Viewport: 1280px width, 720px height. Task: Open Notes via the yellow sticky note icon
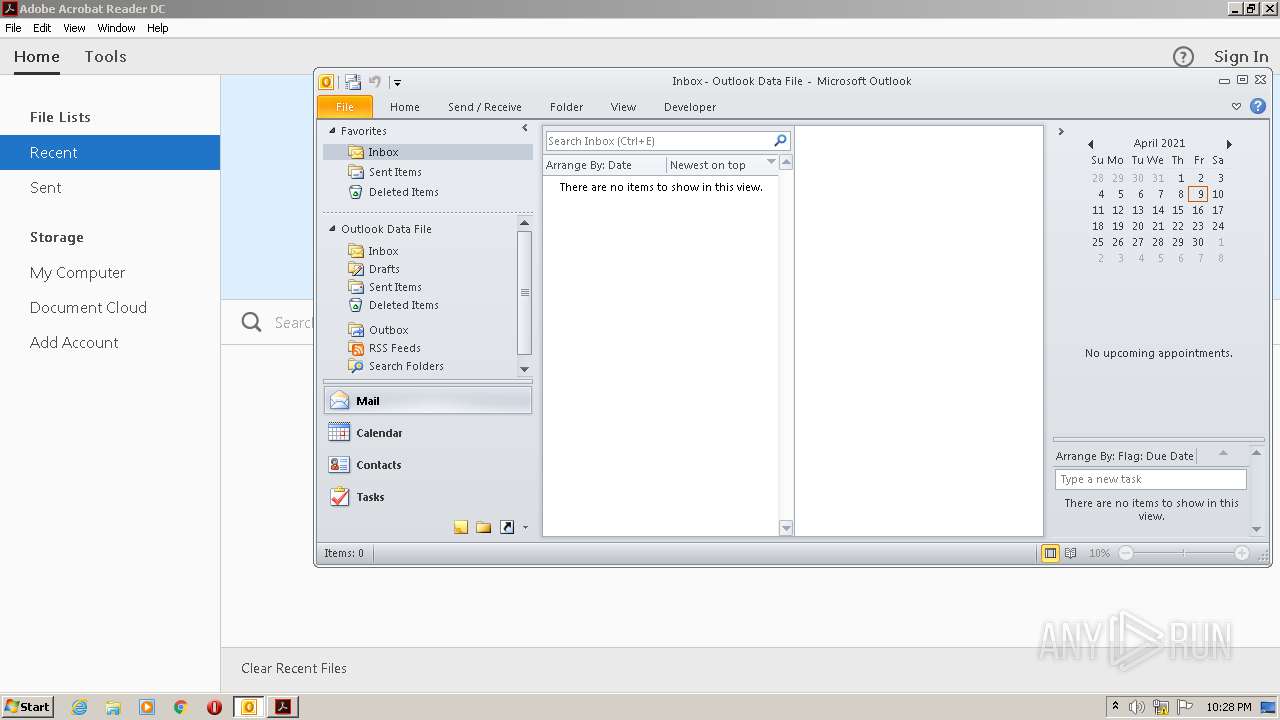click(461, 527)
